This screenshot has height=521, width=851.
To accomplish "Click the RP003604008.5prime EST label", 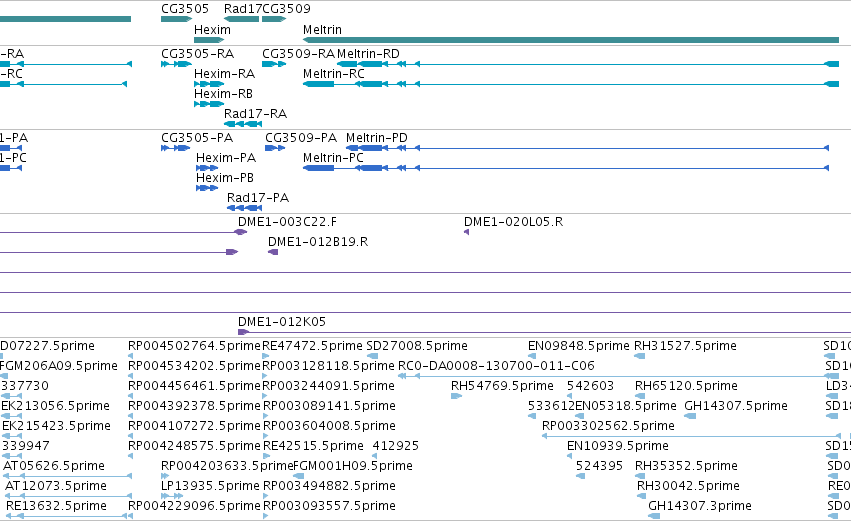I will 329,426.
